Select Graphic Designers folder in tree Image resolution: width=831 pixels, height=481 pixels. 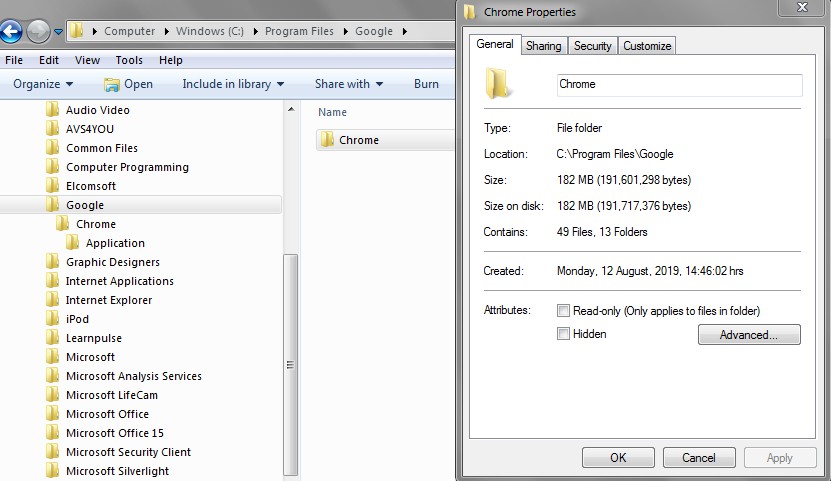coord(113,262)
